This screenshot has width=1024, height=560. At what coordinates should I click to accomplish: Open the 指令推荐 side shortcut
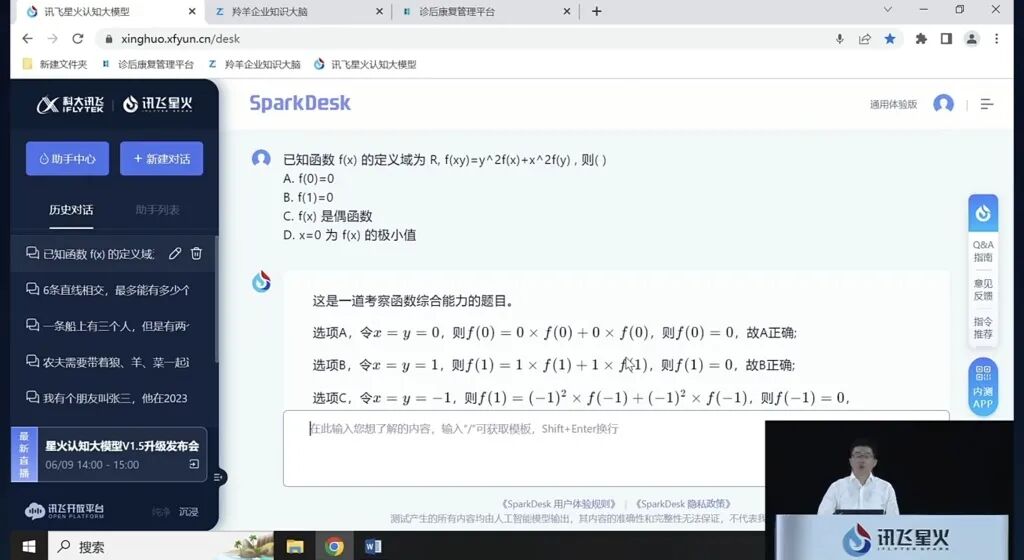[x=983, y=328]
